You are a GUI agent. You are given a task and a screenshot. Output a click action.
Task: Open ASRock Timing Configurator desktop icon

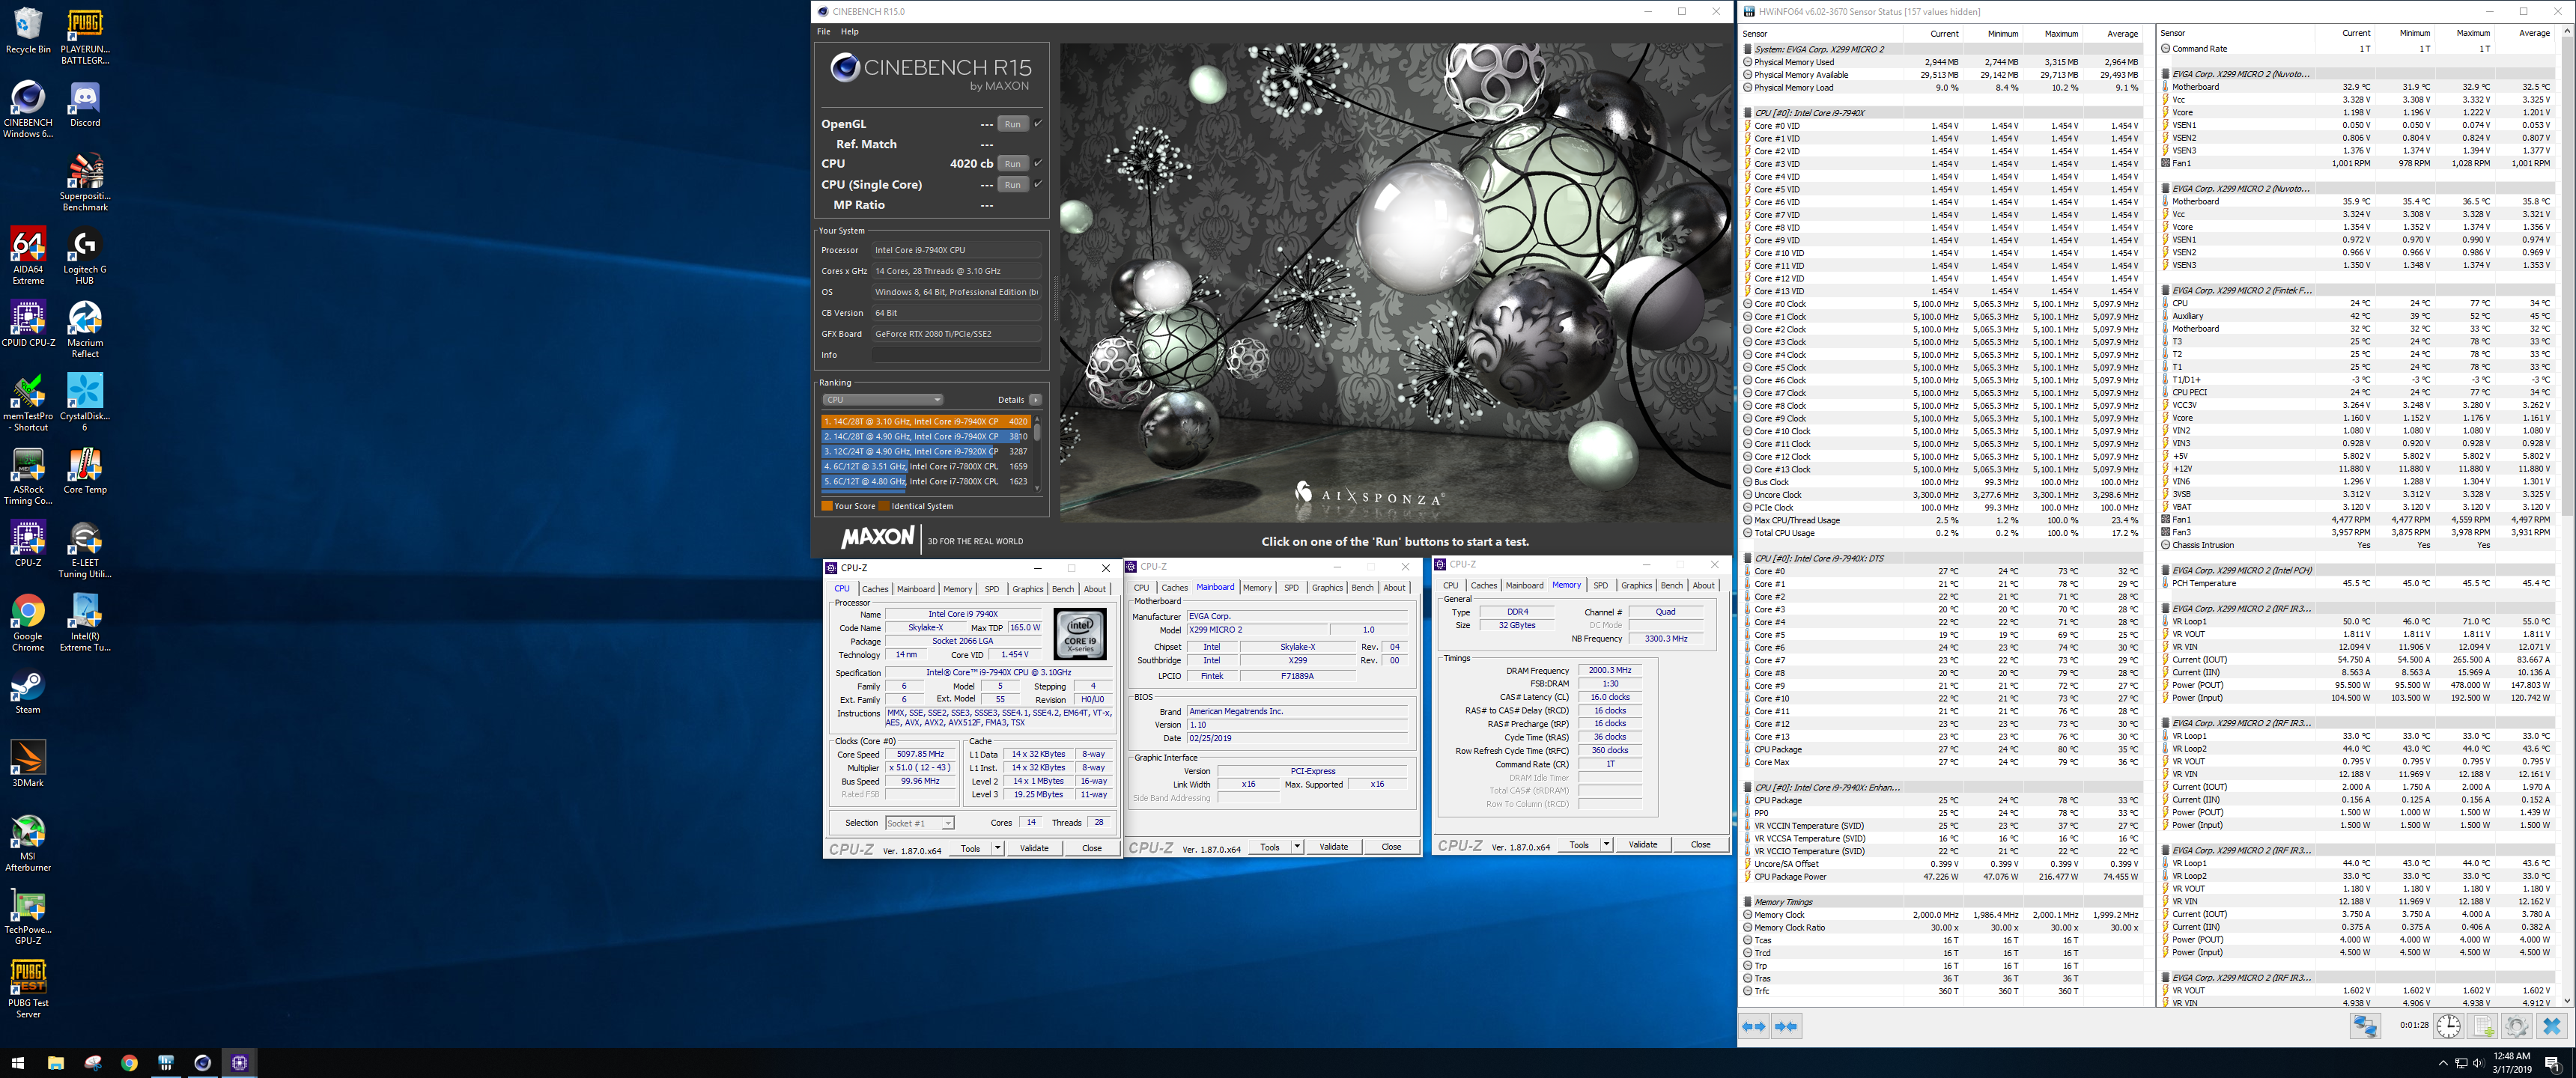point(28,476)
